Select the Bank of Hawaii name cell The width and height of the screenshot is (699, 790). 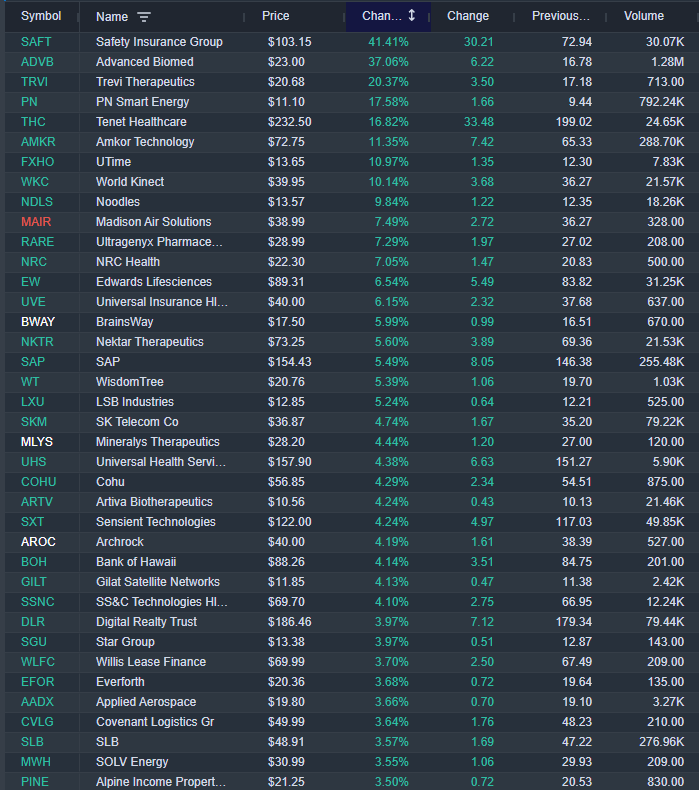tap(136, 562)
